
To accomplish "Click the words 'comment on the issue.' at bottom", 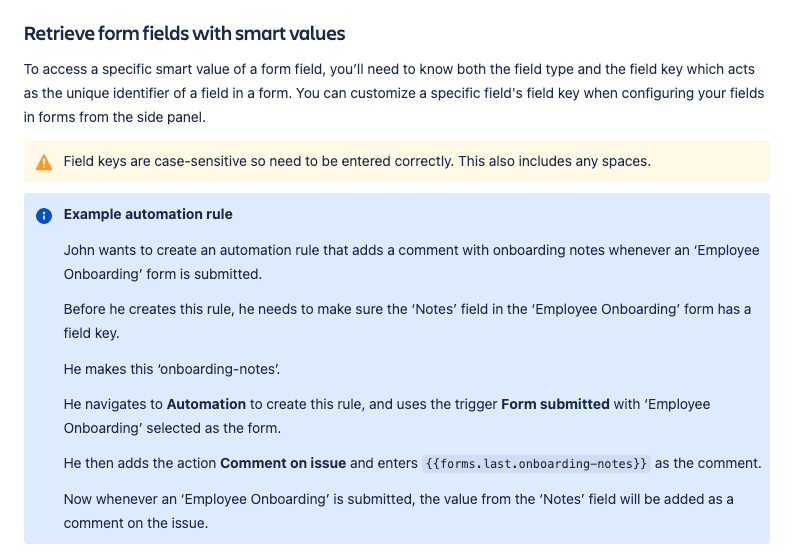I will [136, 523].
